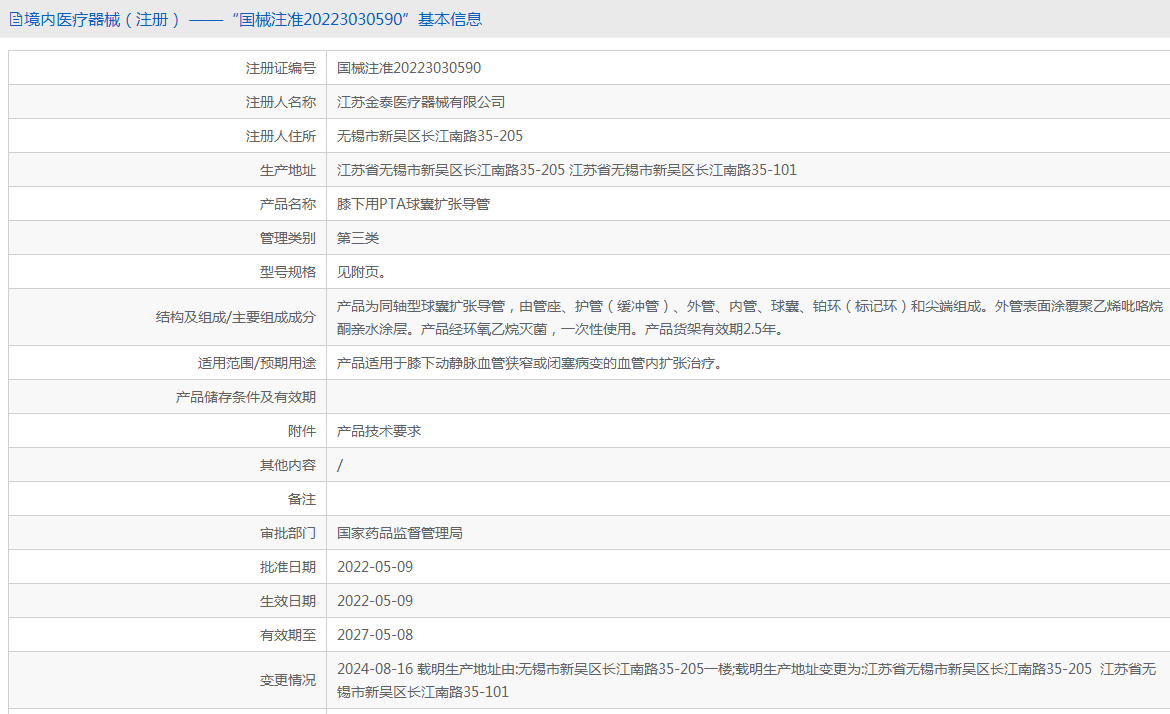Click the 管理类别 label
1170x714 pixels.
click(x=287, y=238)
